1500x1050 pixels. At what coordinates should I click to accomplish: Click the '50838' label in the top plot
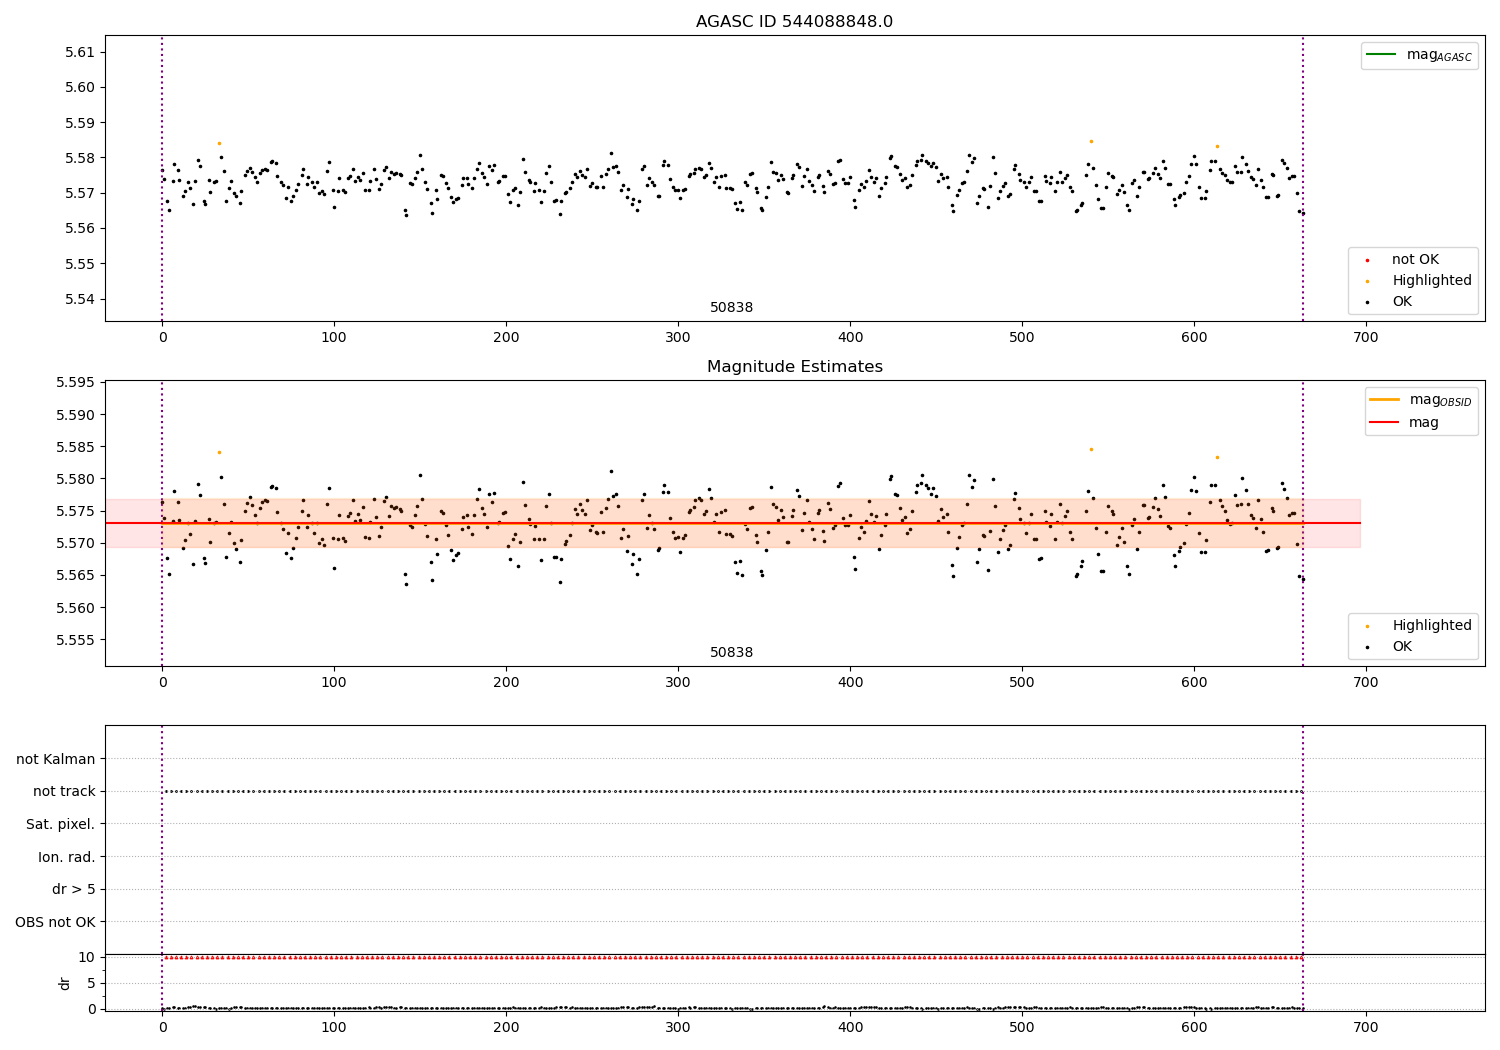tap(732, 308)
